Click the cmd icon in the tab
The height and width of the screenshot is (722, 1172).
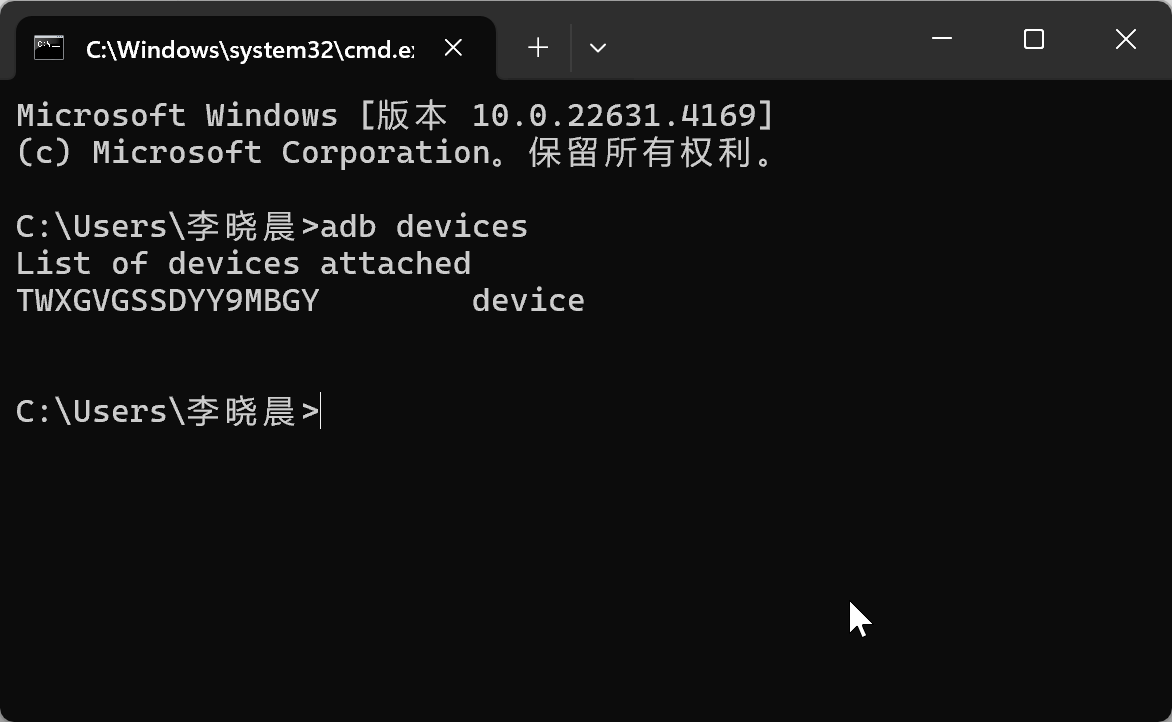click(48, 47)
